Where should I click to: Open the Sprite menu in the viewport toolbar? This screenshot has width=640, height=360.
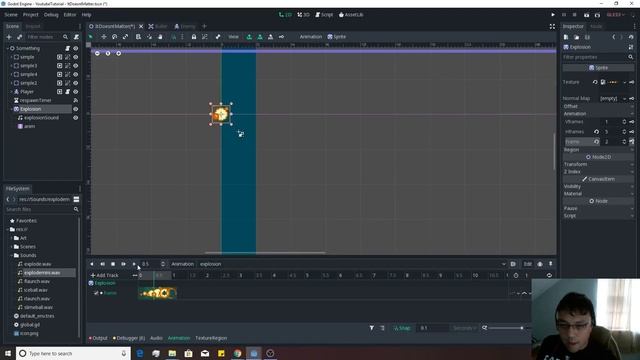[337, 37]
